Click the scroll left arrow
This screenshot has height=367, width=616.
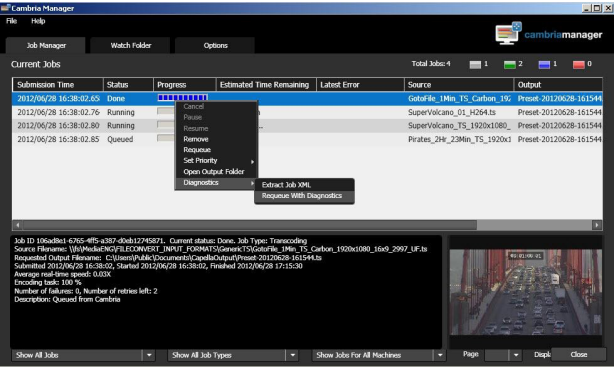click(x=17, y=225)
